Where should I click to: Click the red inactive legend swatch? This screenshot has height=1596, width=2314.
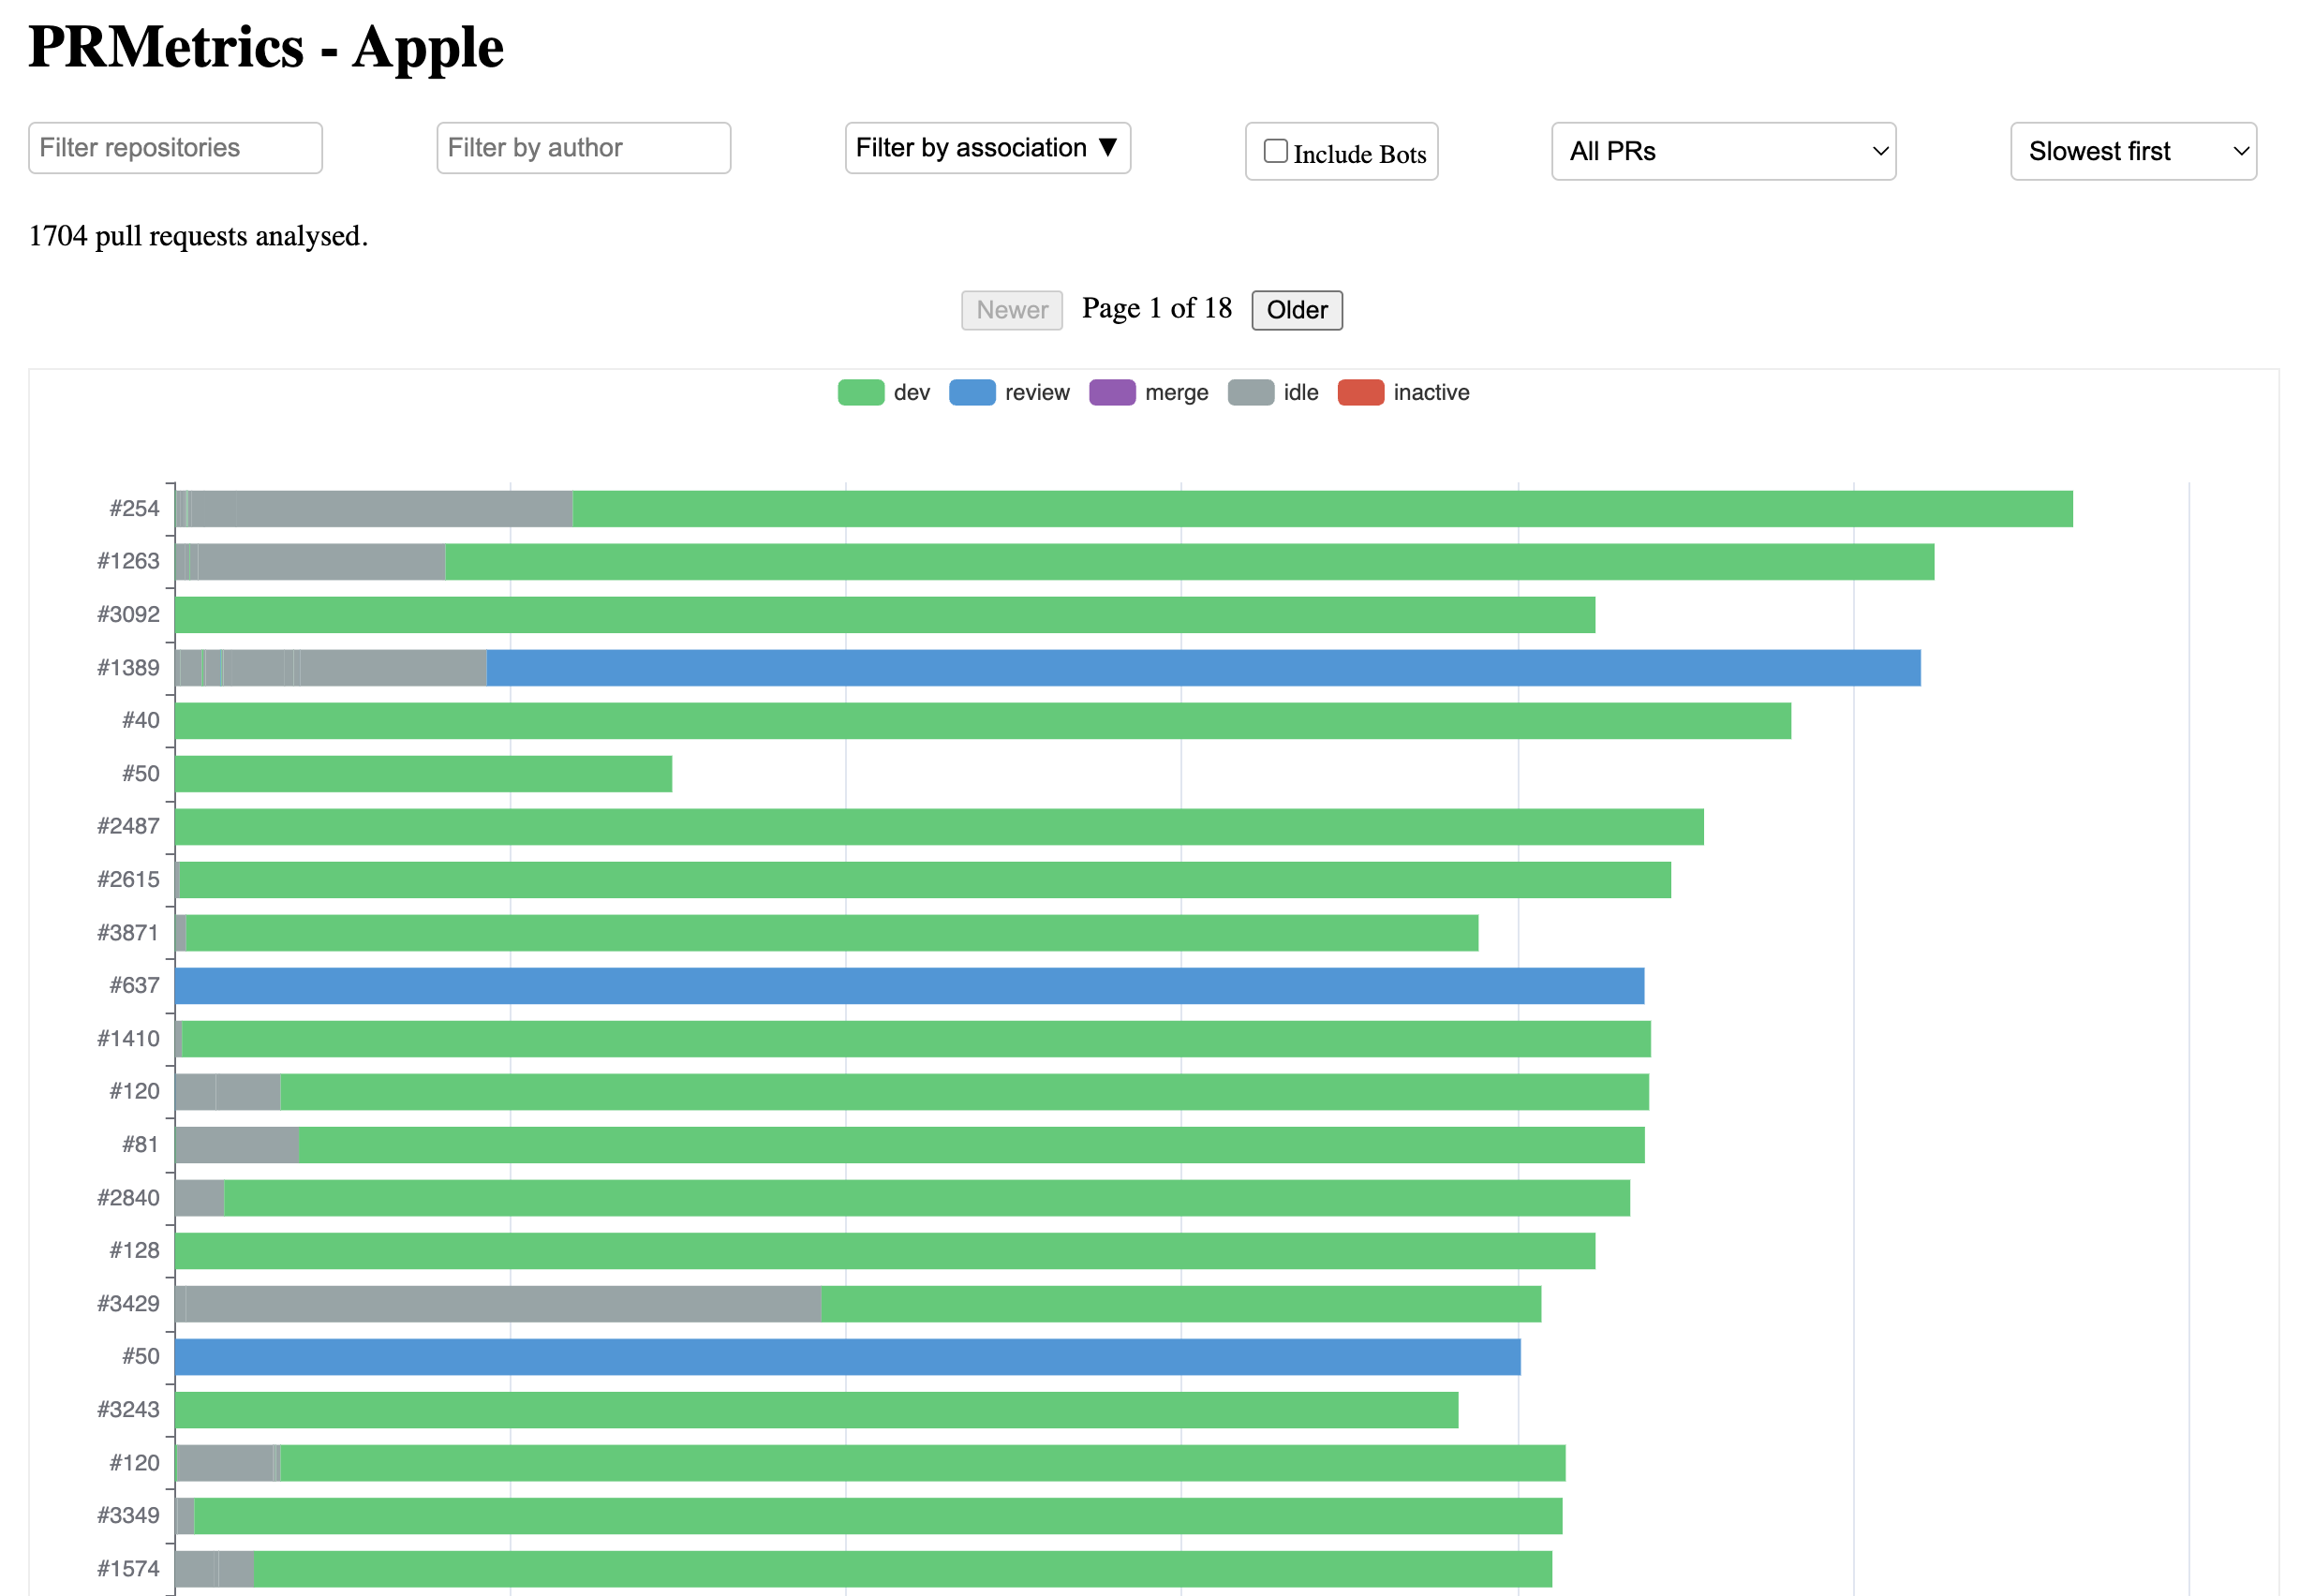[1360, 392]
